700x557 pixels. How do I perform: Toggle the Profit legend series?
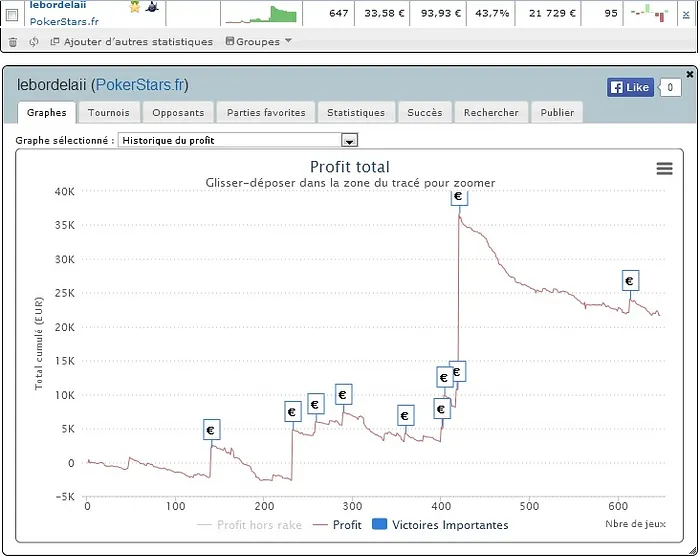(336, 525)
